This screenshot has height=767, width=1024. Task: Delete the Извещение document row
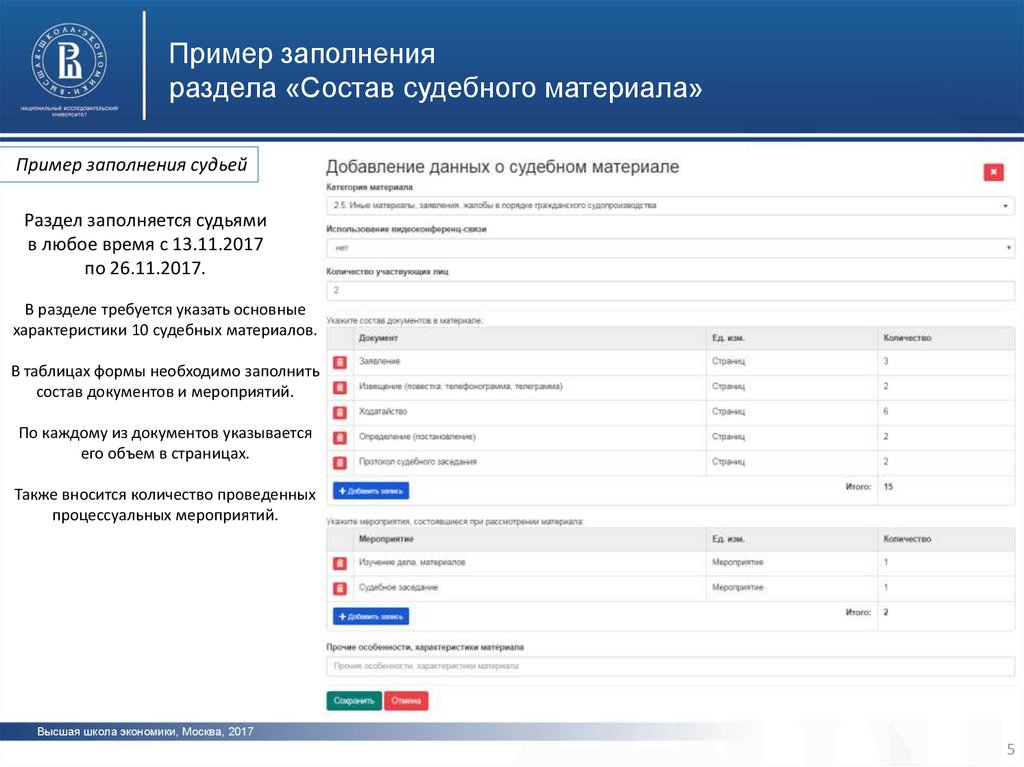(x=339, y=386)
